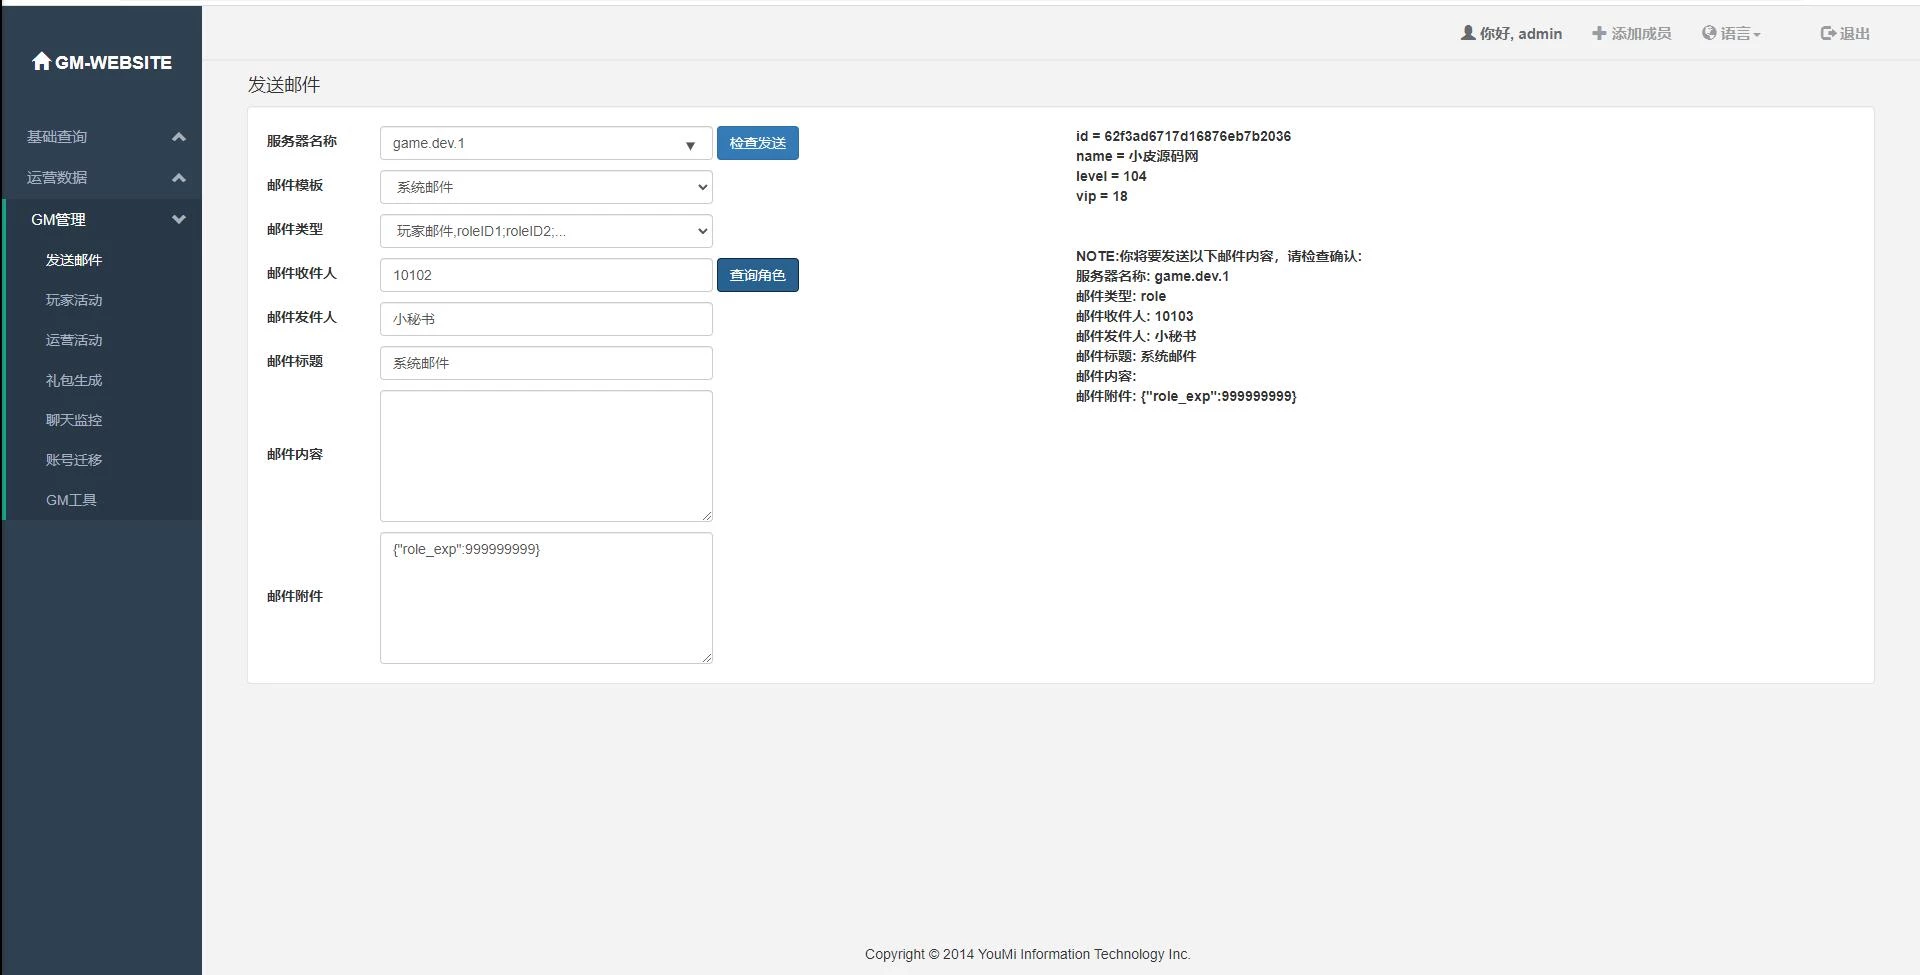Image resolution: width=1920 pixels, height=975 pixels.
Task: Click the admin user profile icon
Action: [x=1467, y=33]
